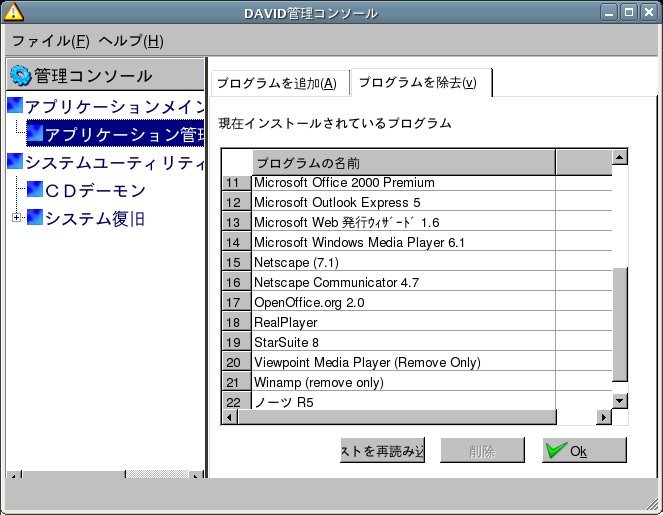Open the ヘルプ(H) menu
The image size is (663, 515).
131,41
